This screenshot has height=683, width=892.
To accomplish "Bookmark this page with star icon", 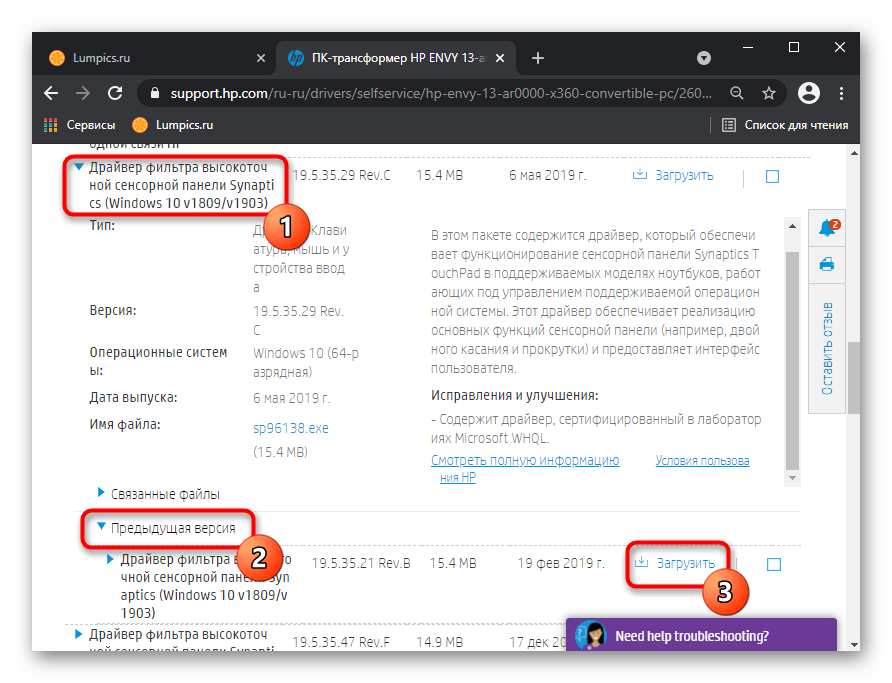I will [x=768, y=93].
